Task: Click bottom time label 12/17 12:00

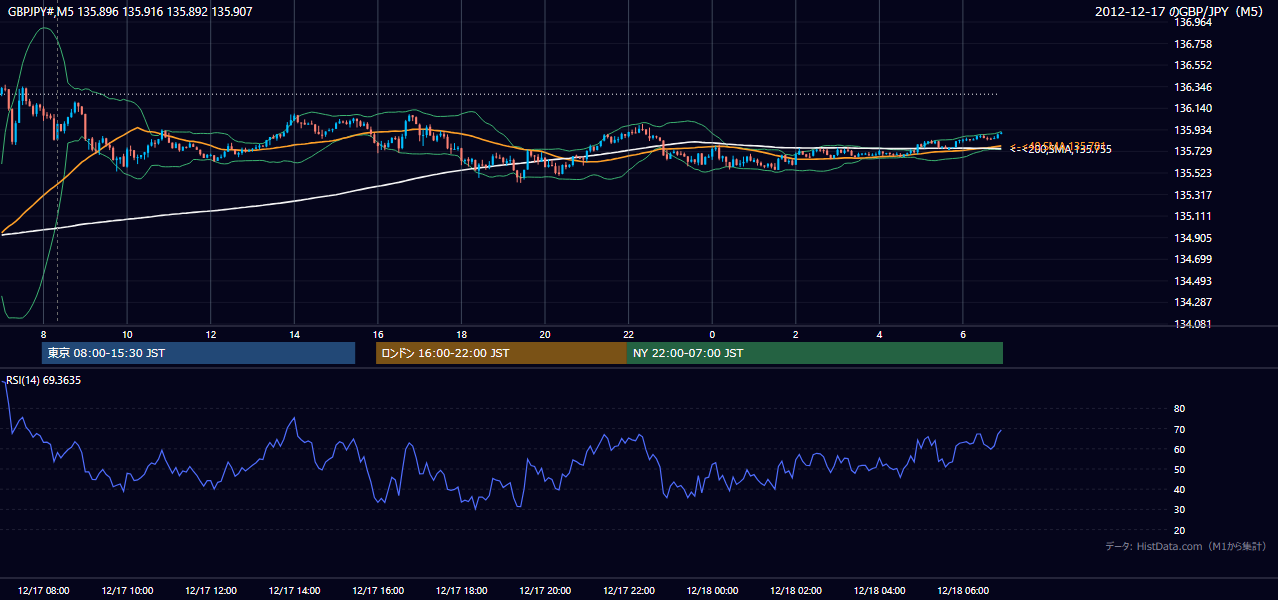Action: pyautogui.click(x=211, y=591)
